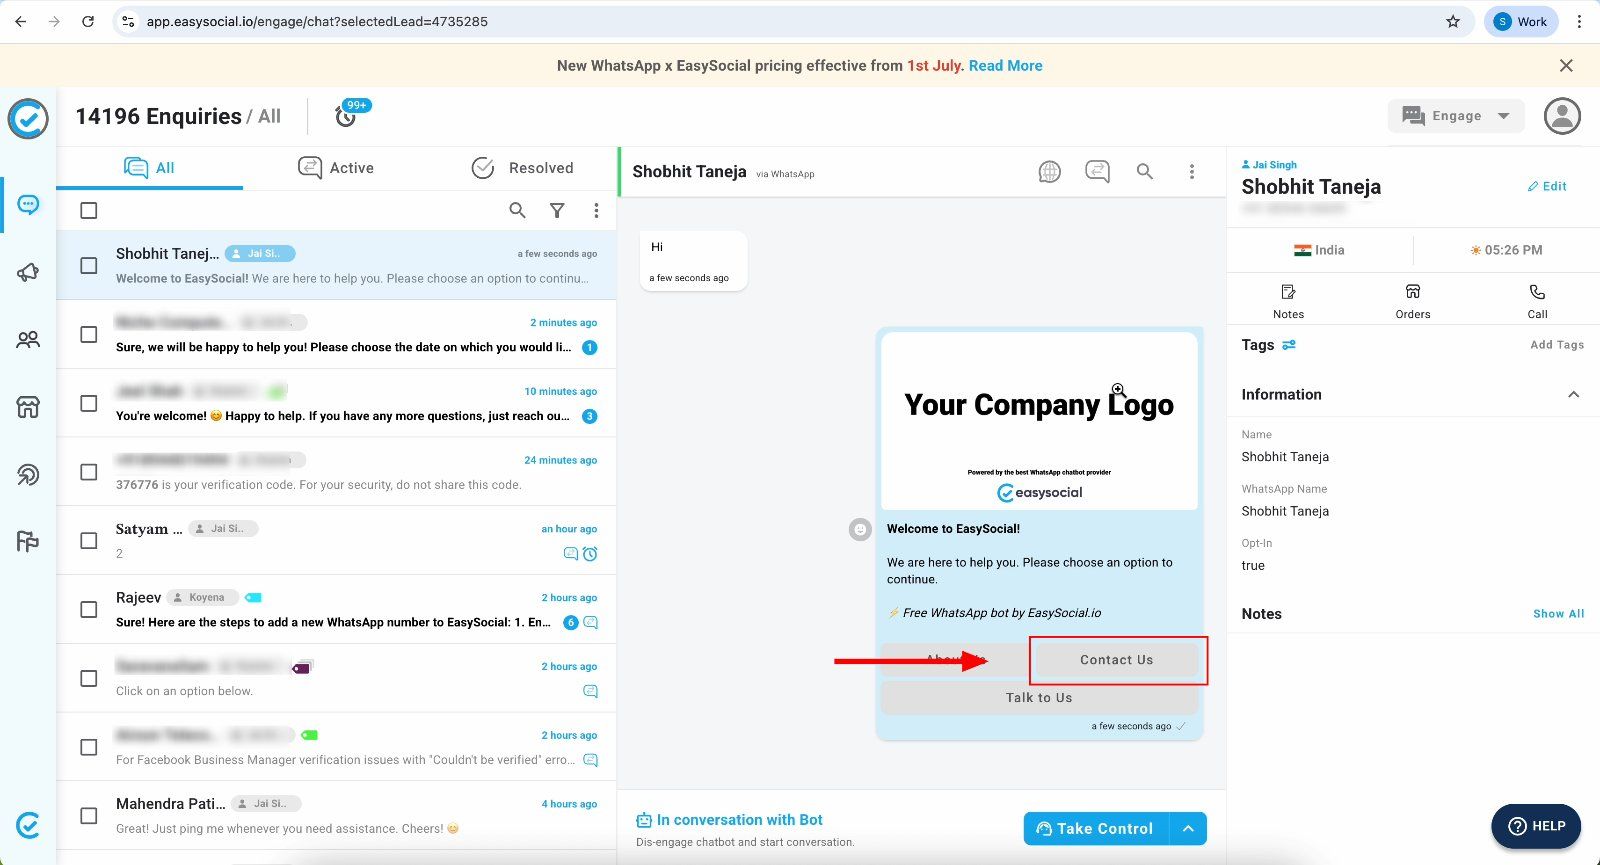The image size is (1600, 865).
Task: Open the user profile avatar icon
Action: click(x=1562, y=116)
